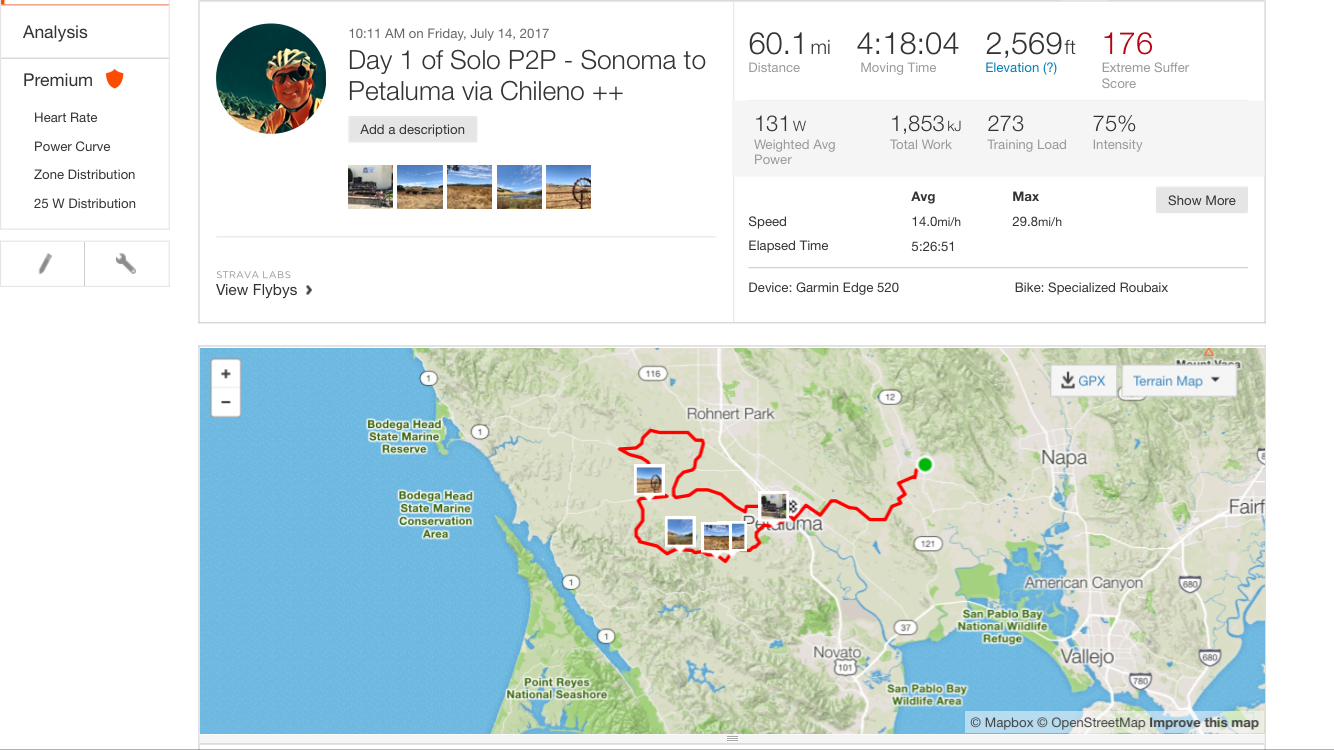Image resolution: width=1334 pixels, height=750 pixels.
Task: Click the checkered finish flag marker
Action: click(794, 506)
